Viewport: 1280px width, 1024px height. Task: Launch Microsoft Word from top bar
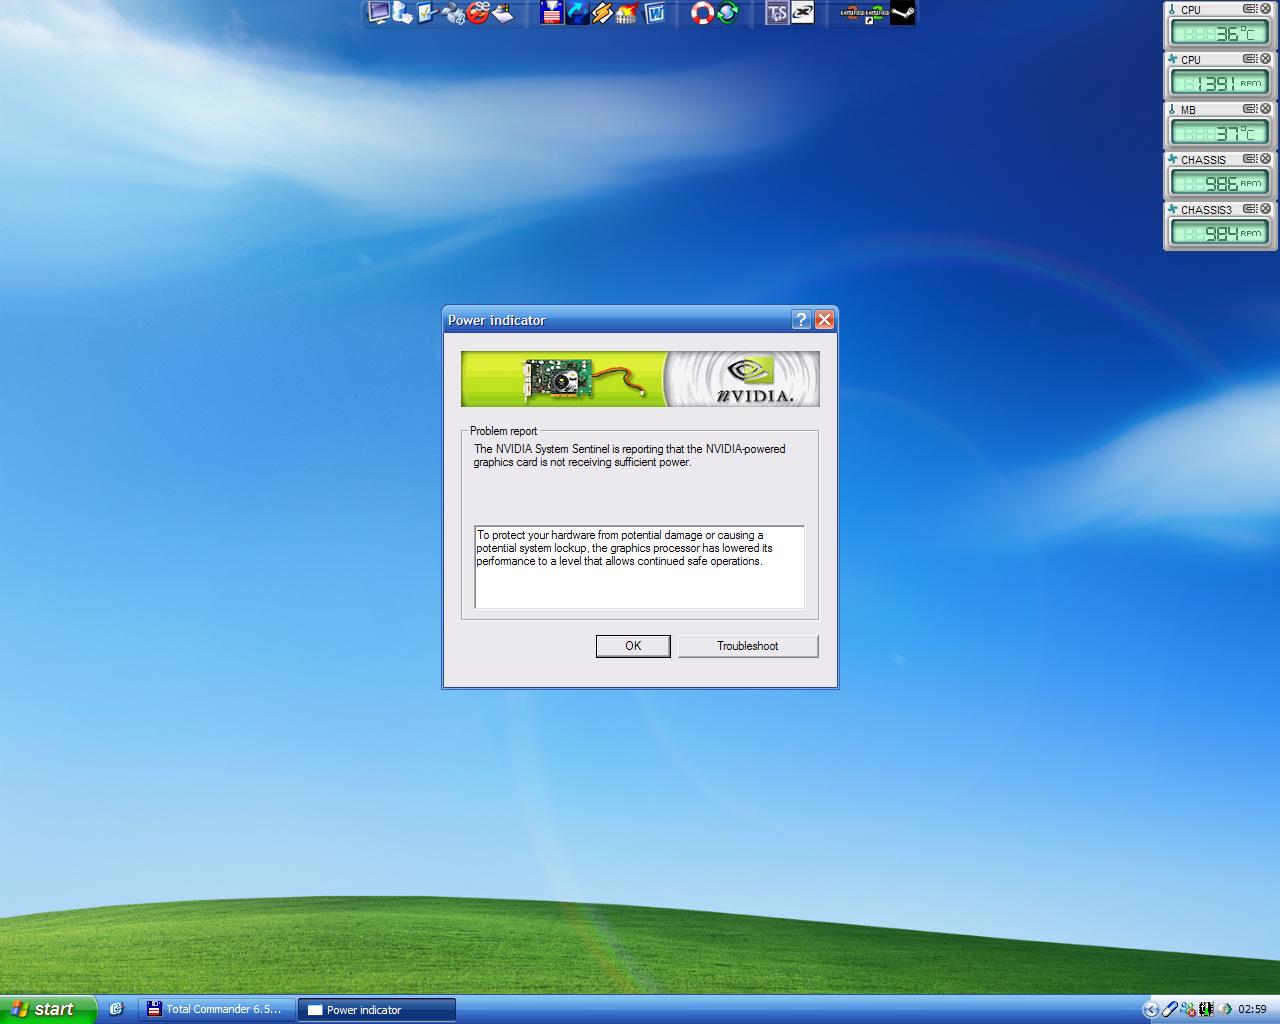(x=655, y=12)
